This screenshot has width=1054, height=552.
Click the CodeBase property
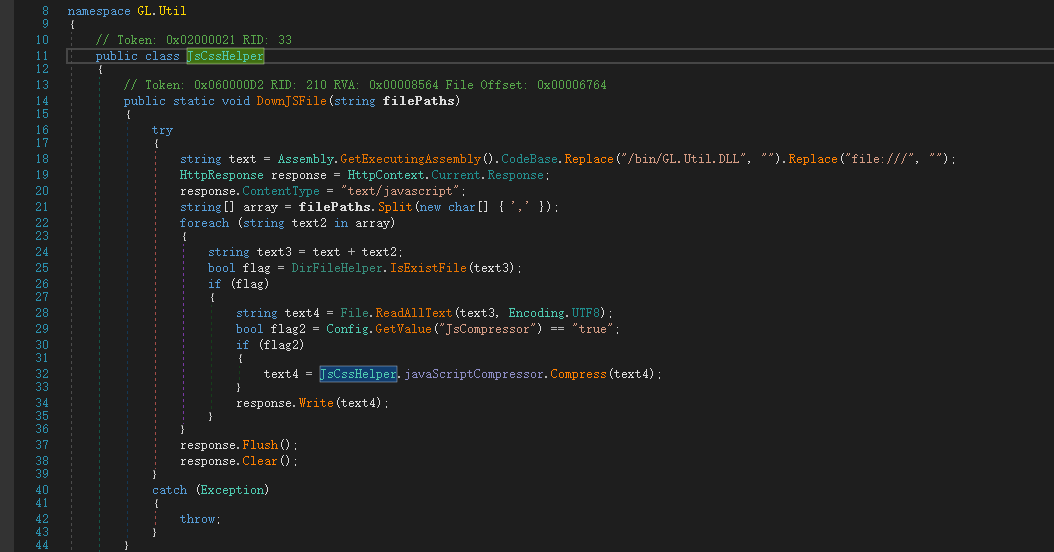click(529, 159)
